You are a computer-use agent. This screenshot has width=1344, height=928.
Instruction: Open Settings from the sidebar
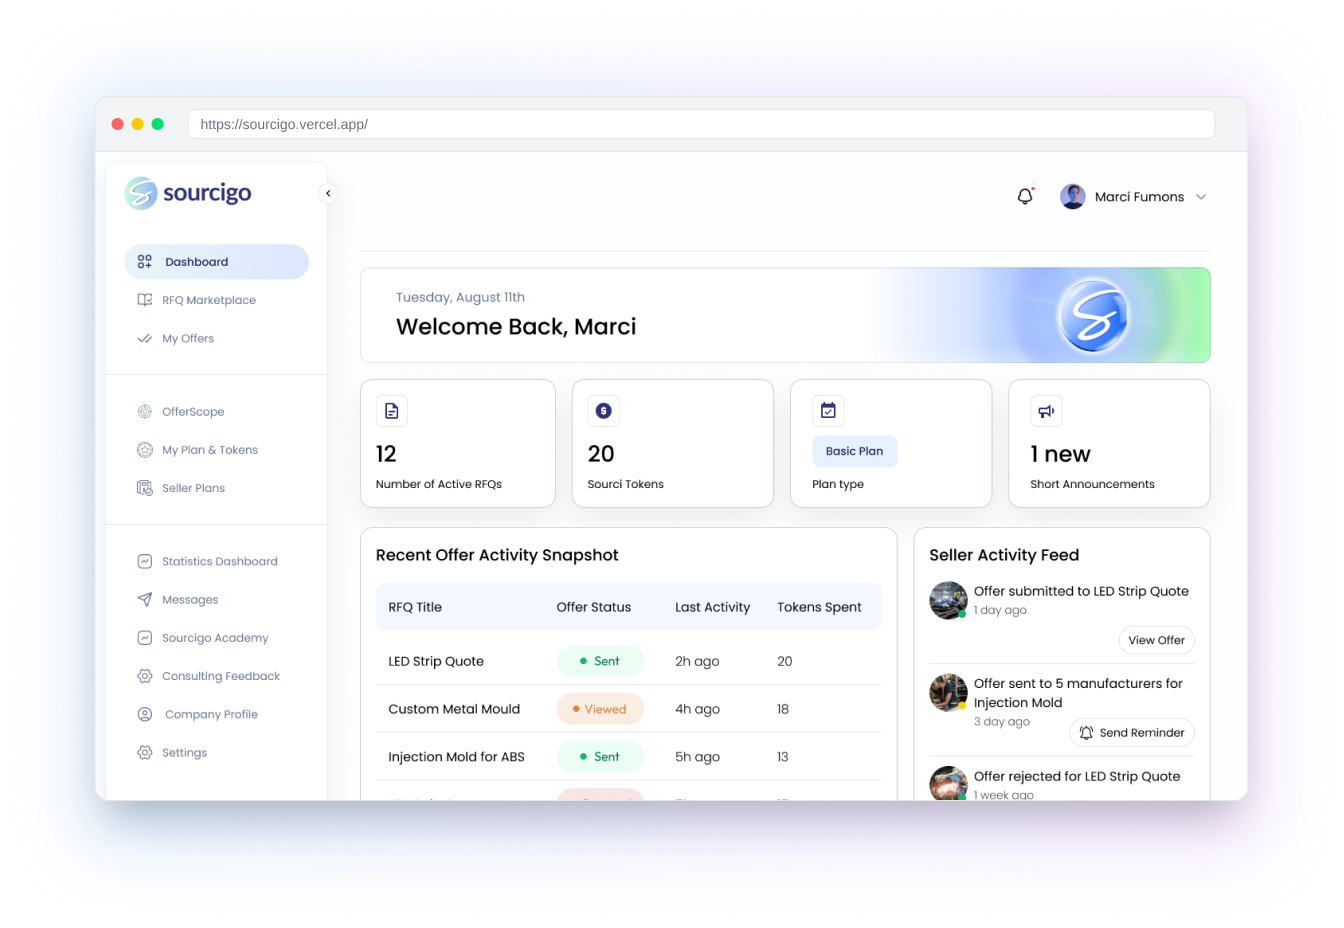tap(185, 752)
